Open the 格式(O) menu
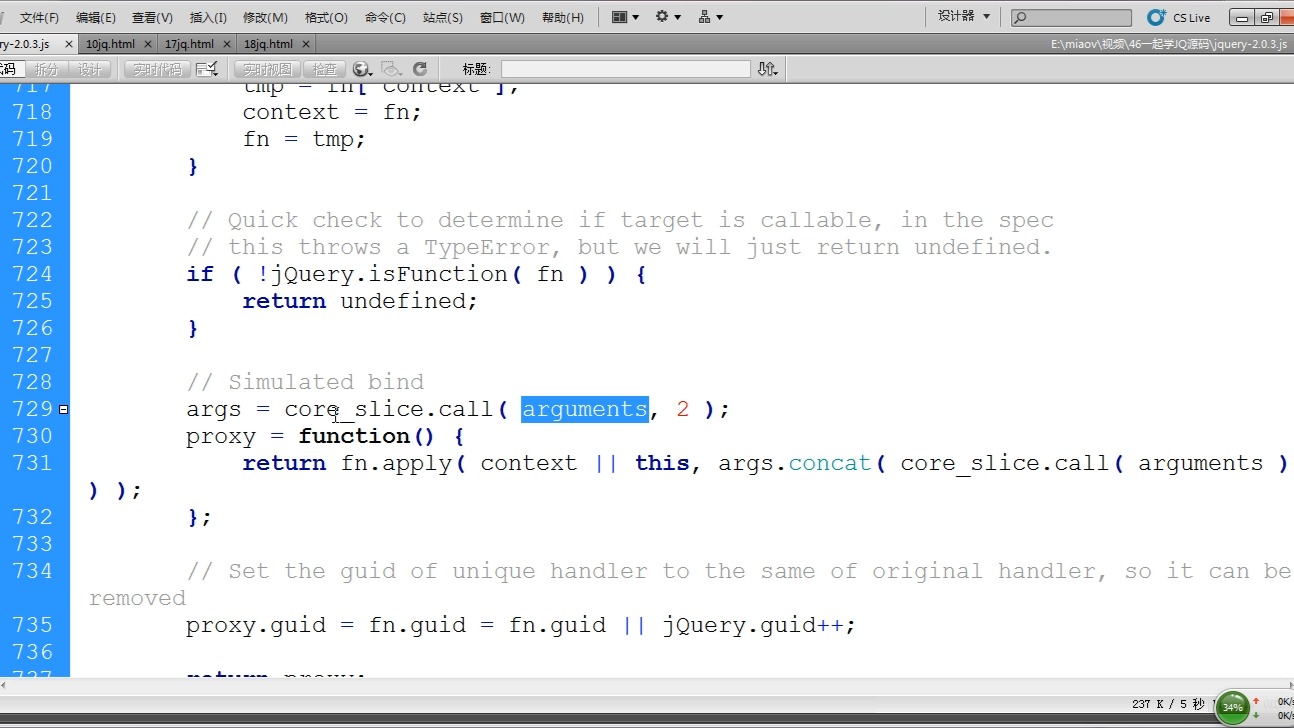 (x=326, y=17)
